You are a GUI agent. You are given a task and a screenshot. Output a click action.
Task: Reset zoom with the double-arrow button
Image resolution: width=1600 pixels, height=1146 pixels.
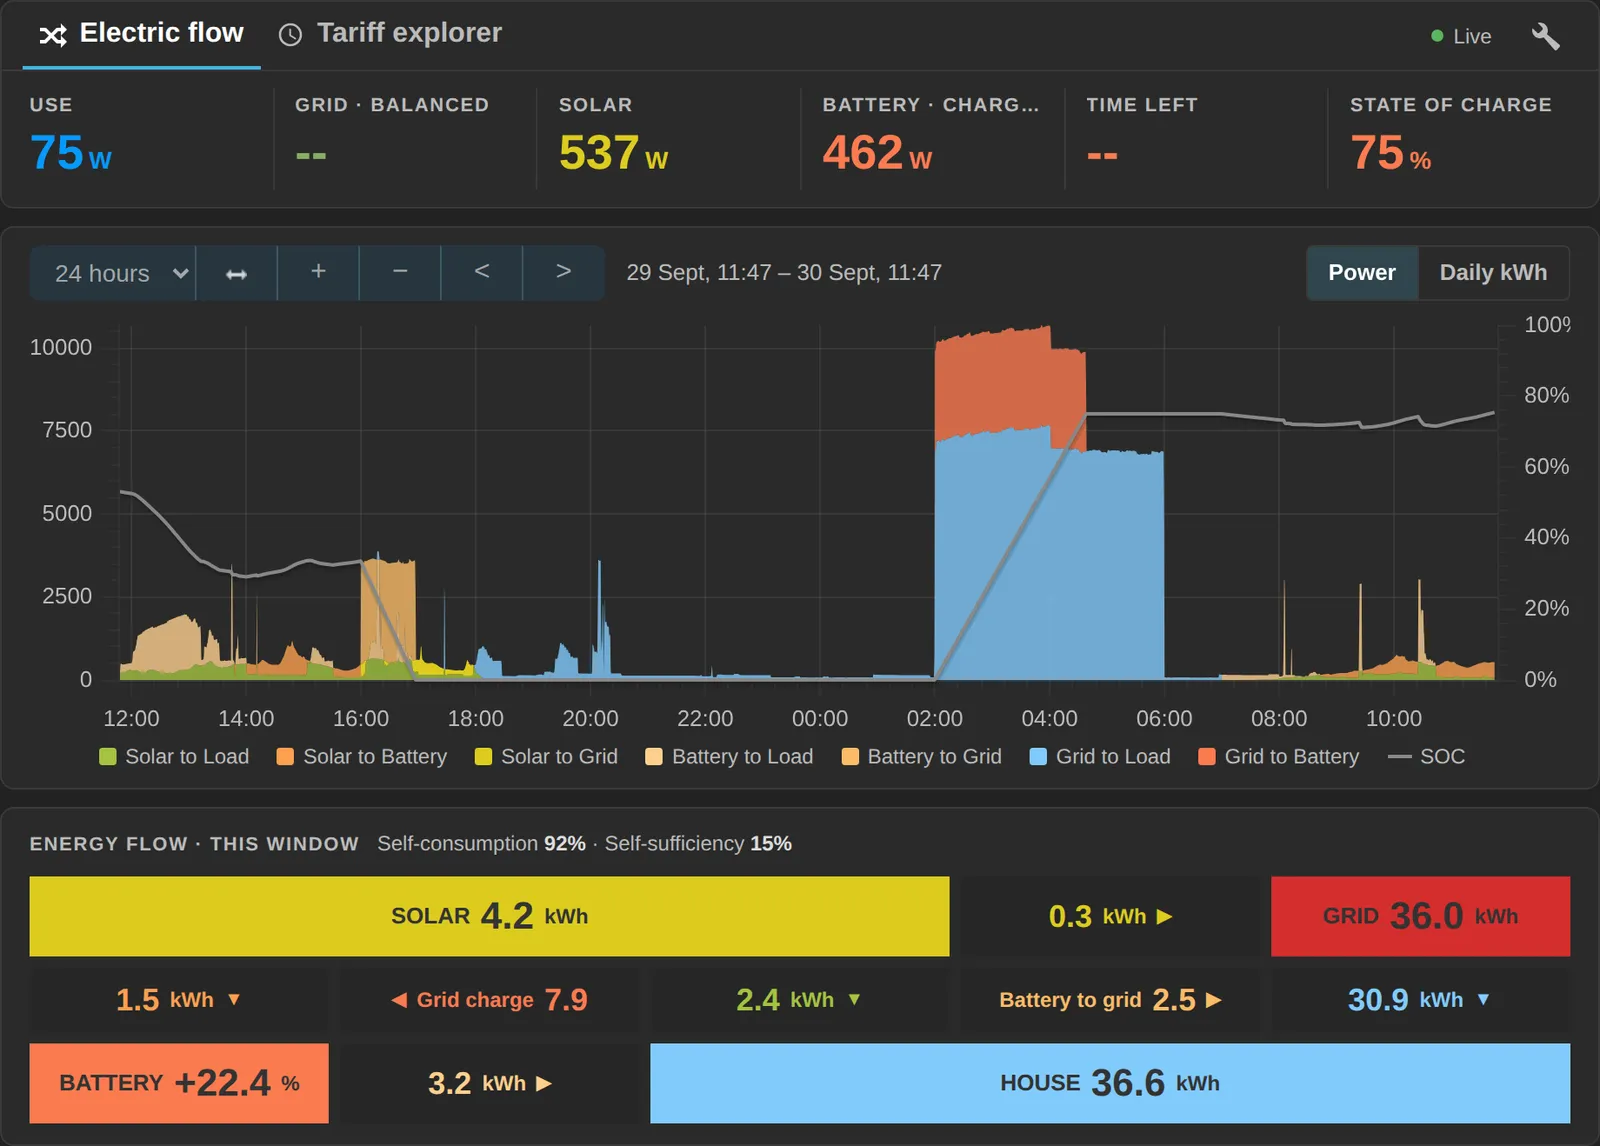(x=236, y=273)
